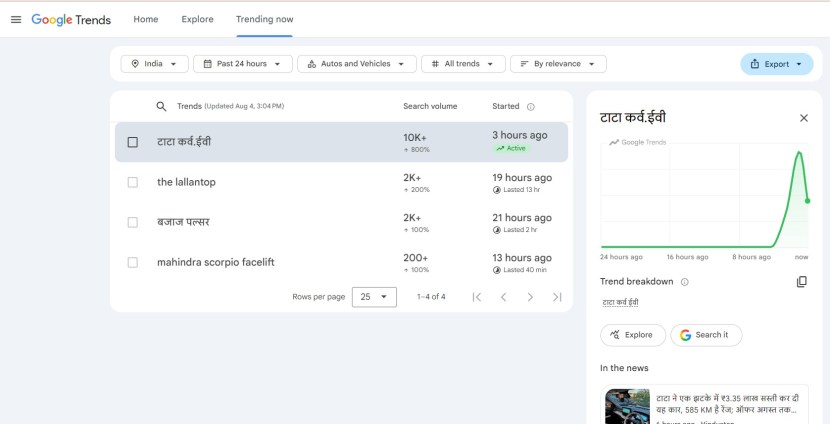Open the Autos and Vehicles category dropdown
The image size is (830, 424).
tap(357, 64)
